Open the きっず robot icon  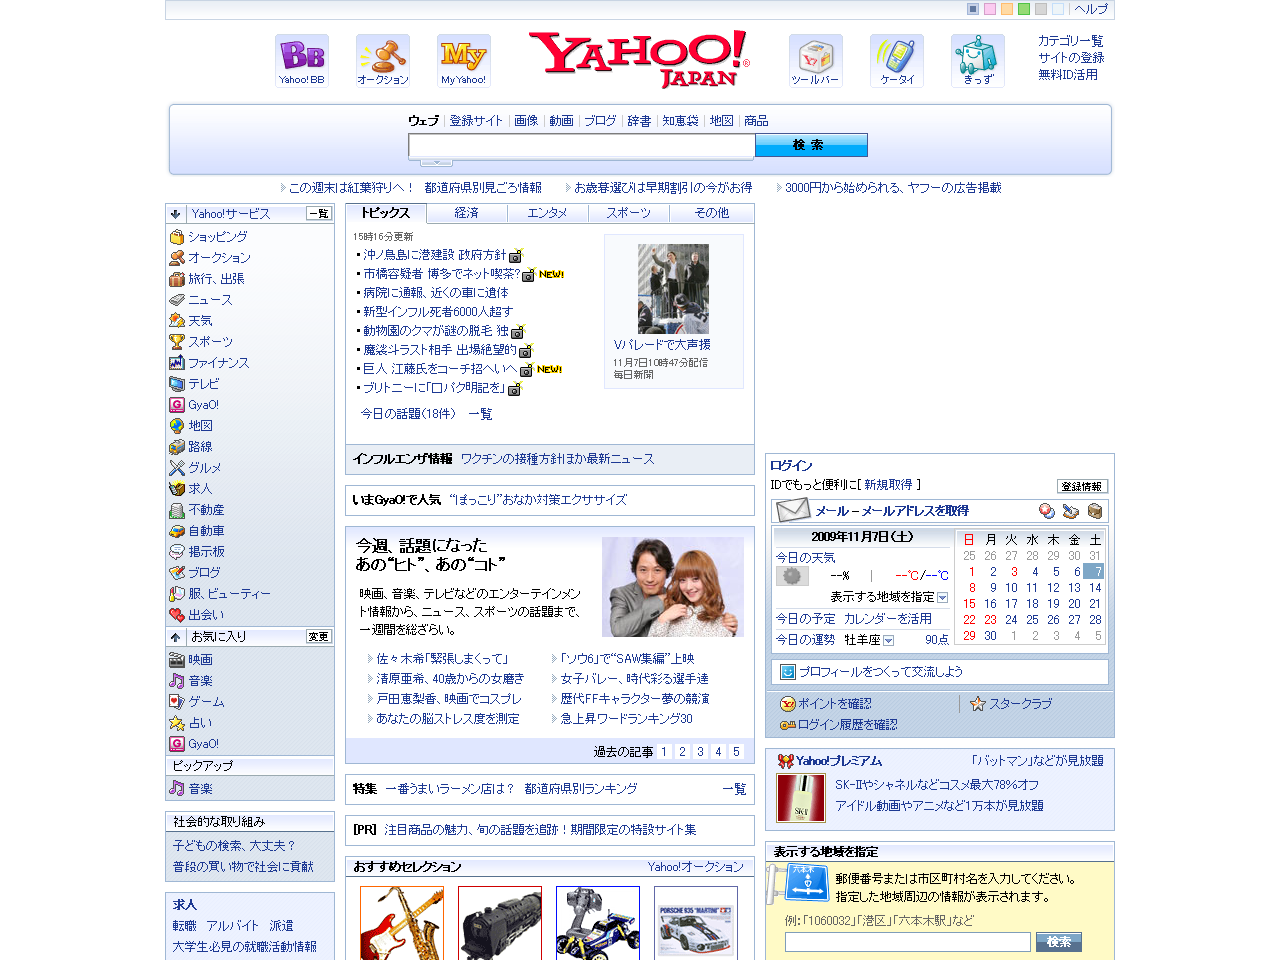pyautogui.click(x=978, y=61)
